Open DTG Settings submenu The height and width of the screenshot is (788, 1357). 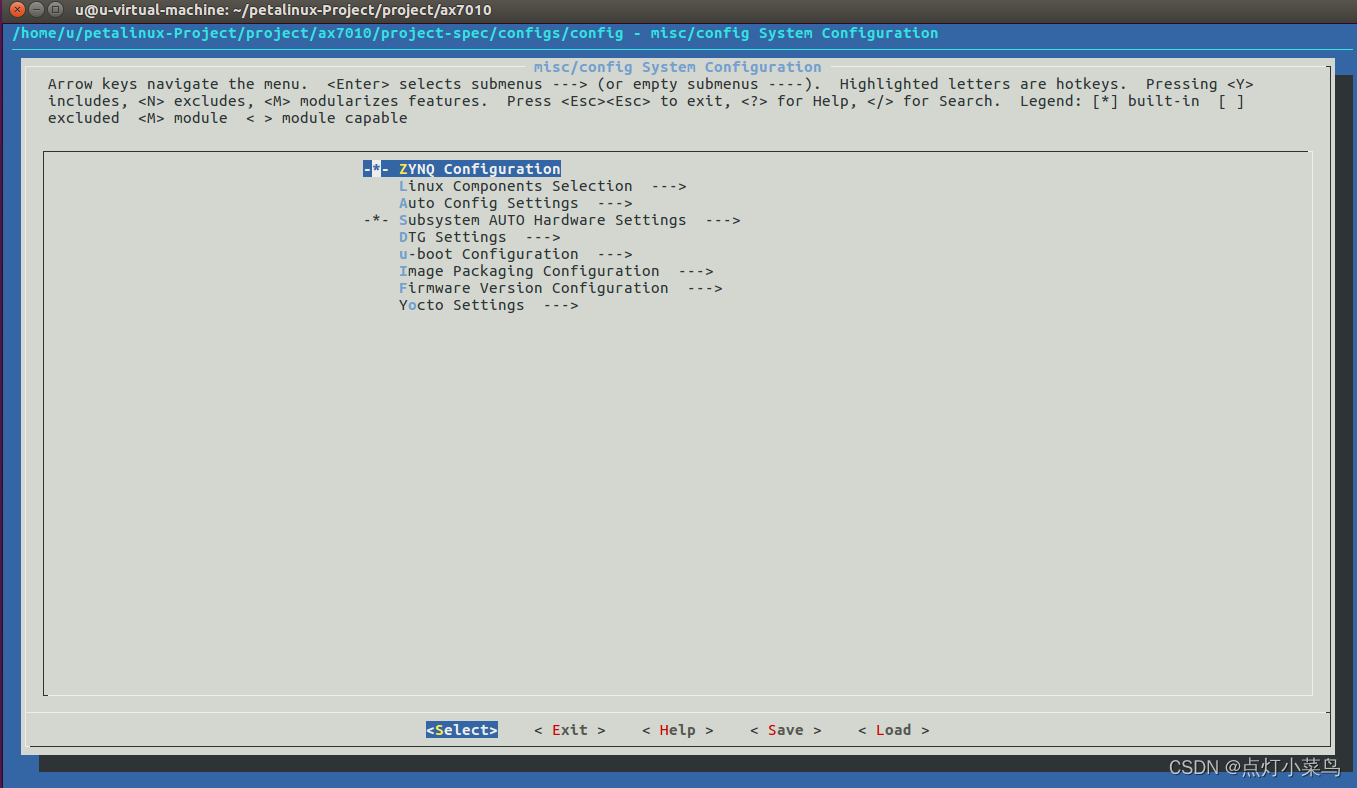479,237
